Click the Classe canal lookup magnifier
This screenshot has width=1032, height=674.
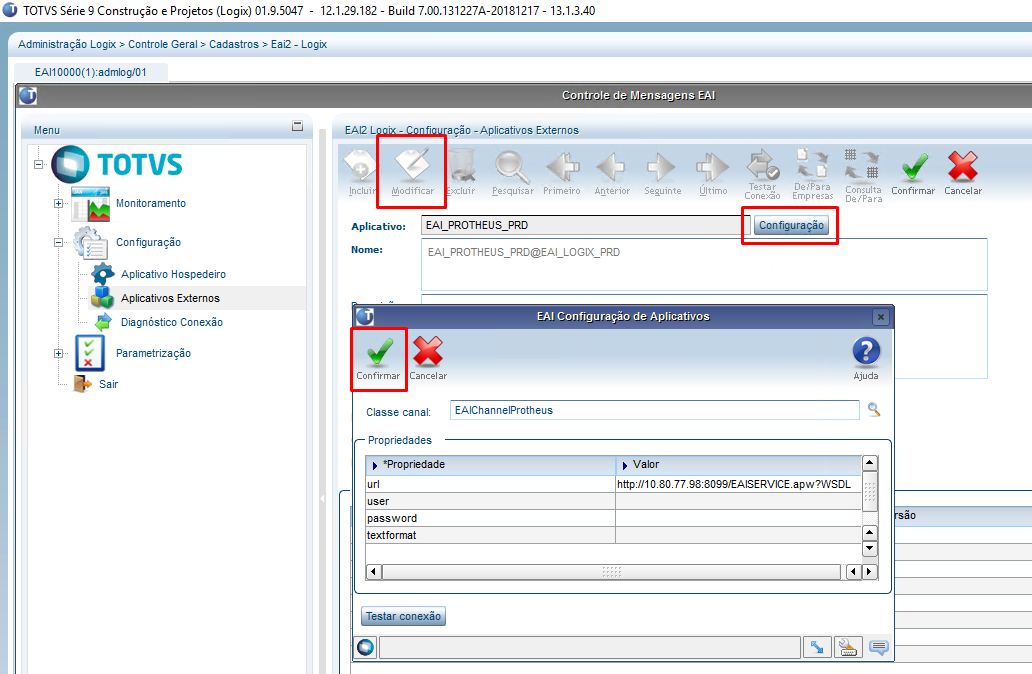(873, 409)
